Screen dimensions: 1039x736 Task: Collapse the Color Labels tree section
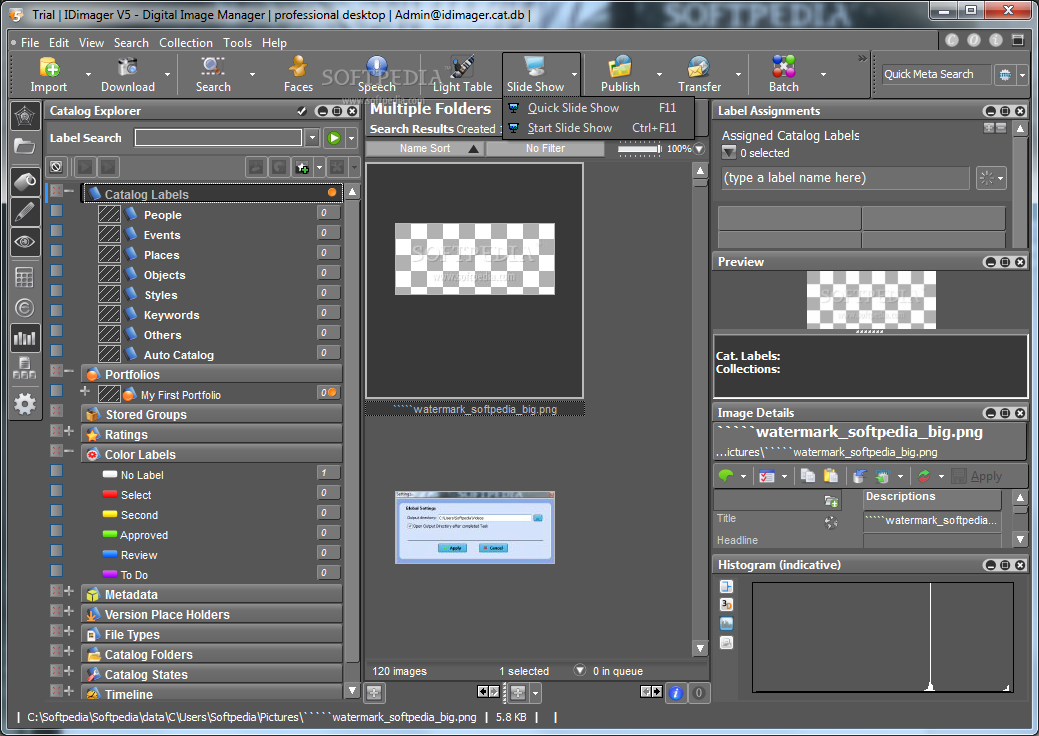pos(69,450)
